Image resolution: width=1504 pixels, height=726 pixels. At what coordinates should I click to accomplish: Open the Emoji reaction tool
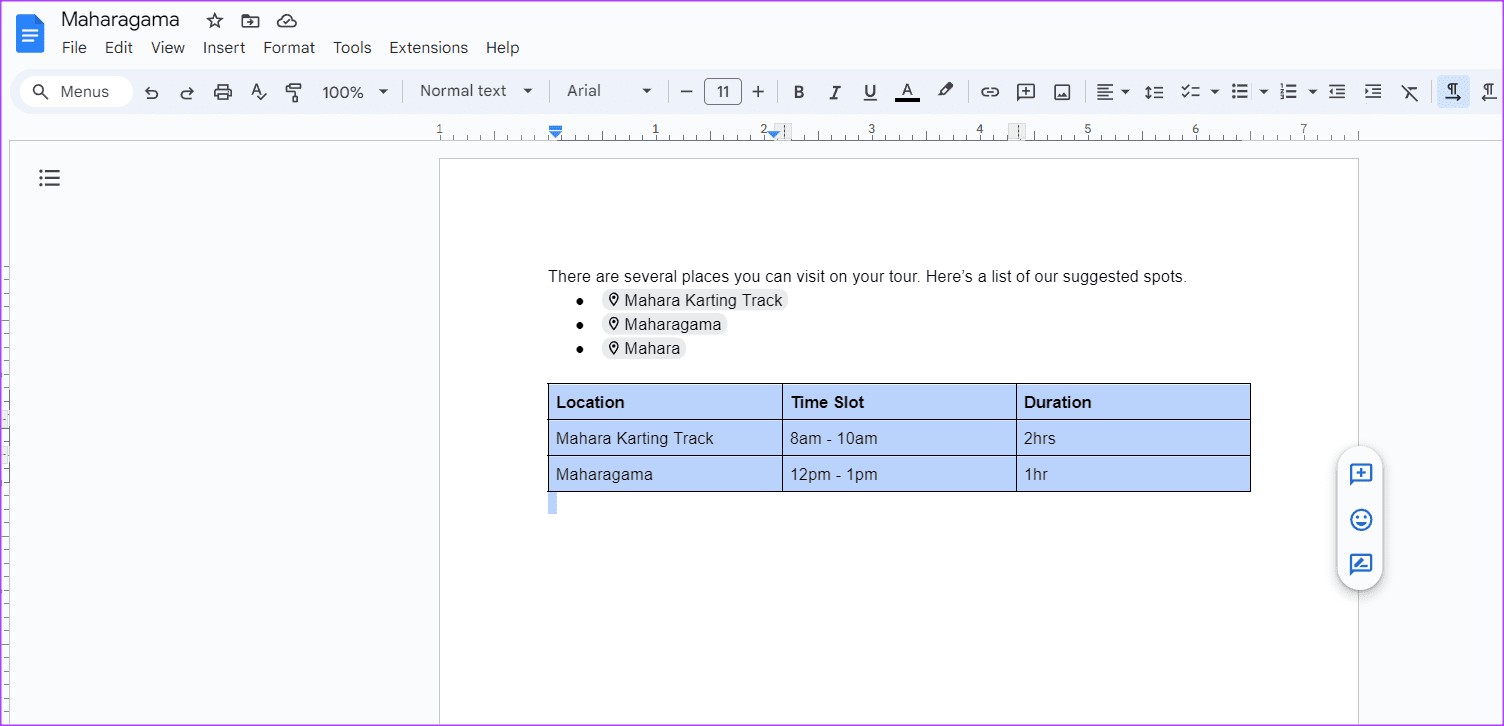click(1360, 520)
